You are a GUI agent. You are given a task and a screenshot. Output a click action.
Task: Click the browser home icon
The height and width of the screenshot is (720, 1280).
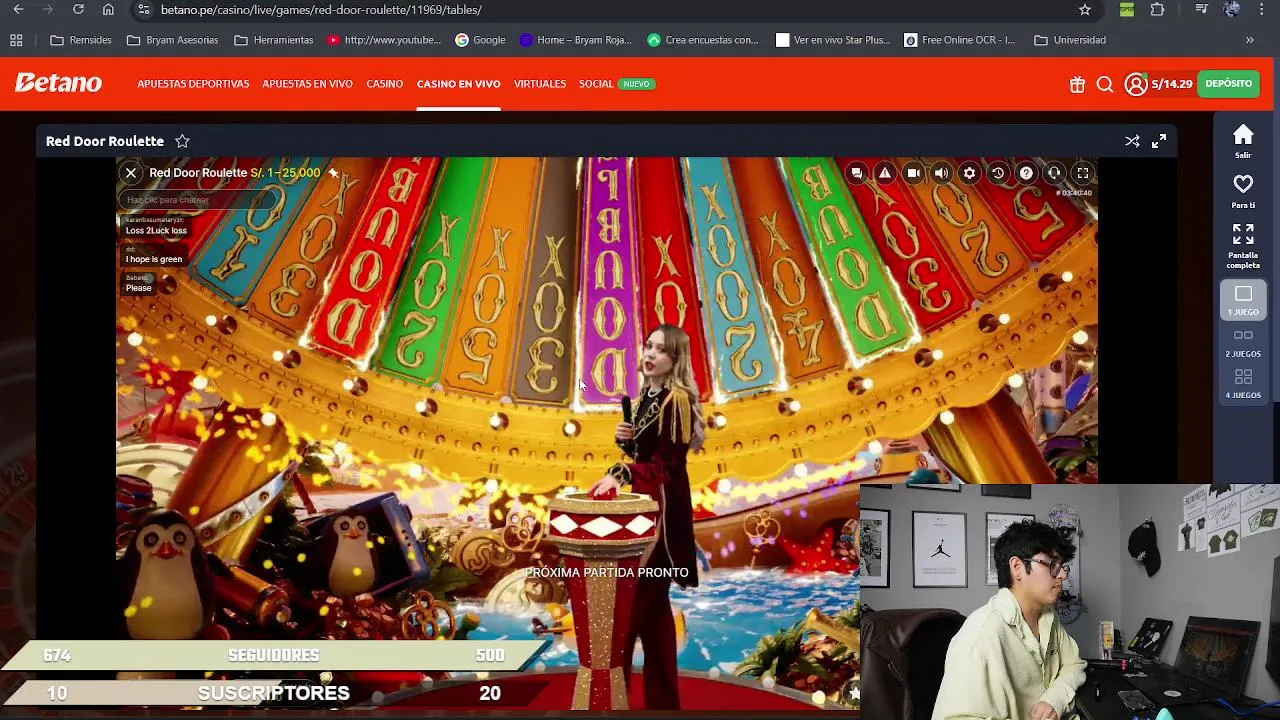pos(108,10)
